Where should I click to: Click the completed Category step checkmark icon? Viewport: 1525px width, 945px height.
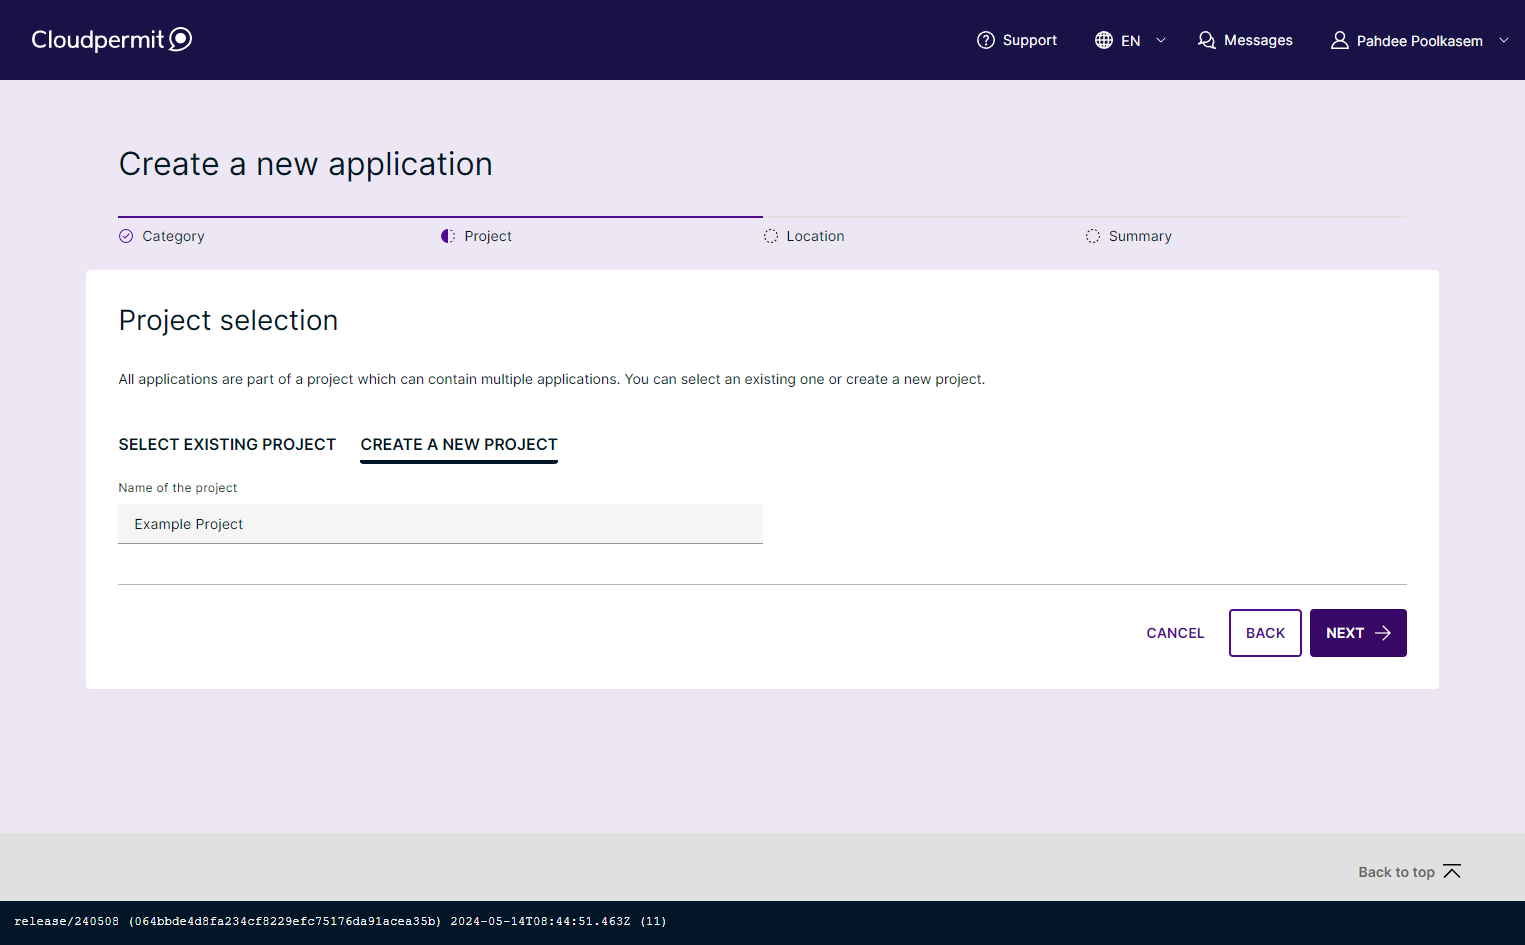126,236
